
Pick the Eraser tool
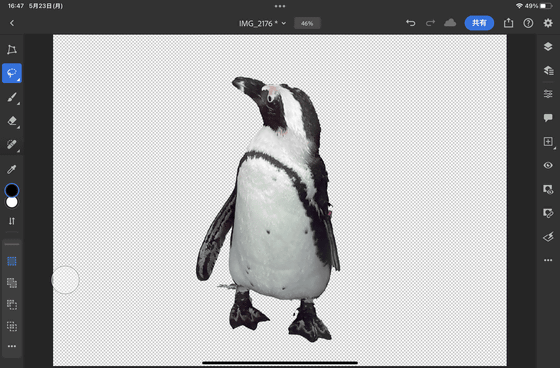click(12, 121)
